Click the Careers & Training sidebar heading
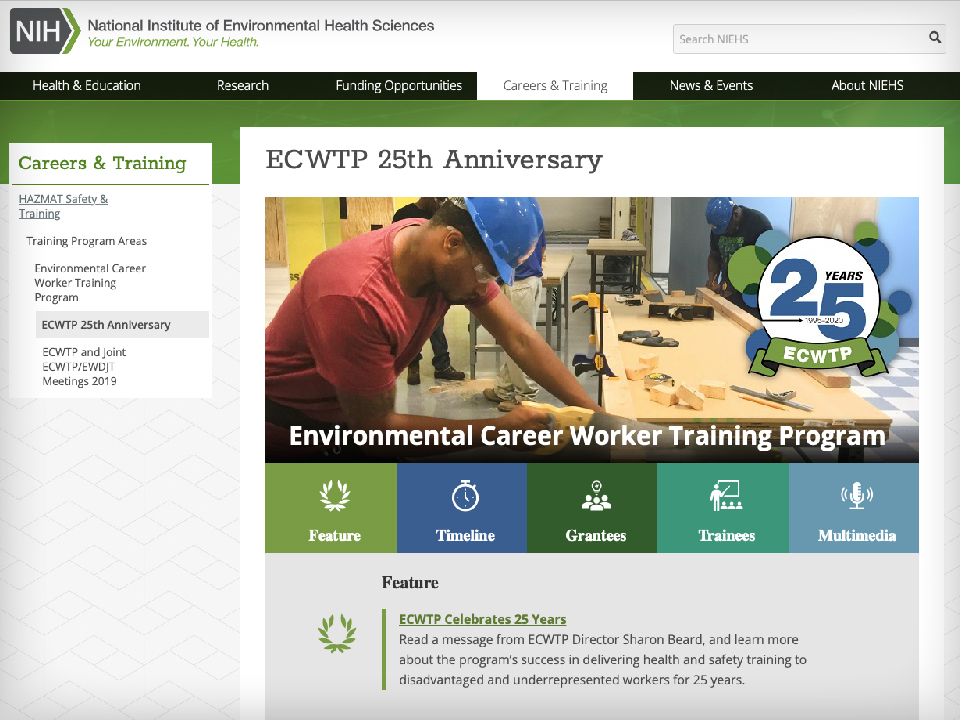 [102, 163]
